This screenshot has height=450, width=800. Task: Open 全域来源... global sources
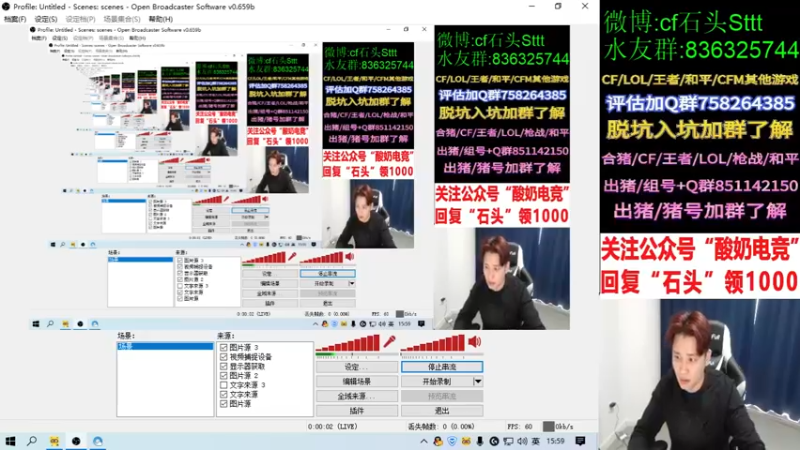click(x=357, y=396)
